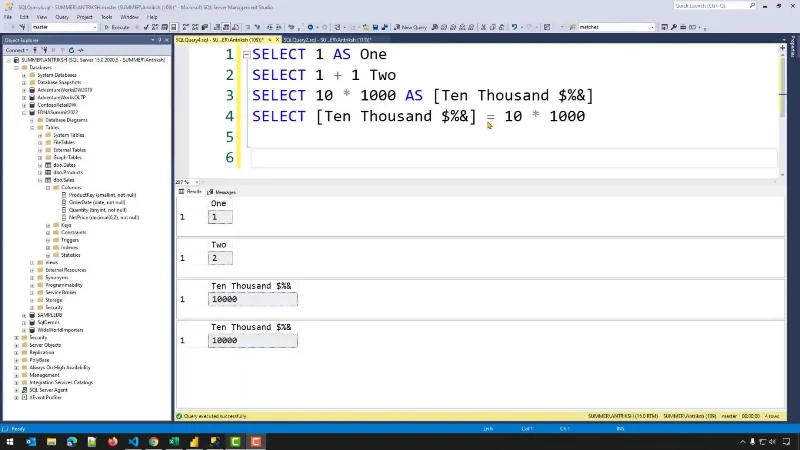Close the Object Explorer panel

click(x=166, y=40)
